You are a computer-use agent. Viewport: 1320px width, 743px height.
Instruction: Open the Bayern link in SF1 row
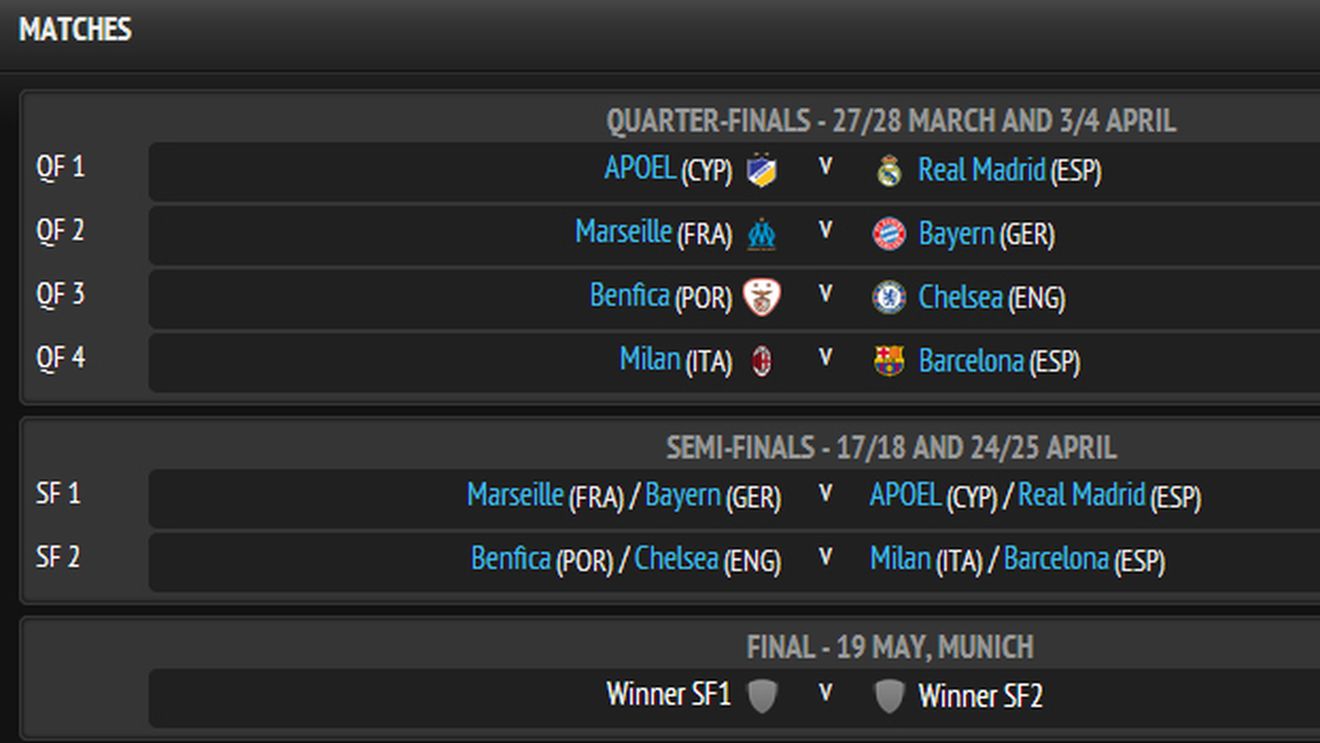[683, 495]
